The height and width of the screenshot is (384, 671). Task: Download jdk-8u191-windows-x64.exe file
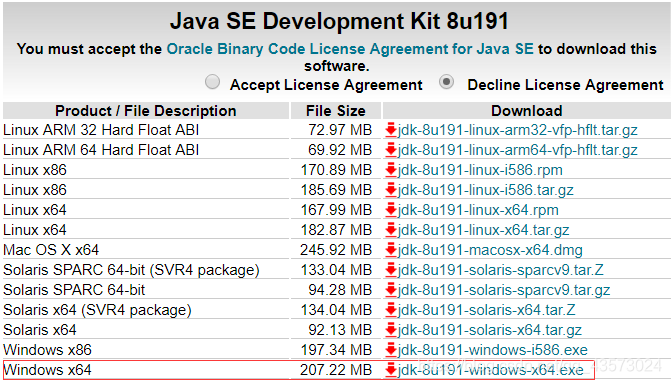click(x=490, y=370)
